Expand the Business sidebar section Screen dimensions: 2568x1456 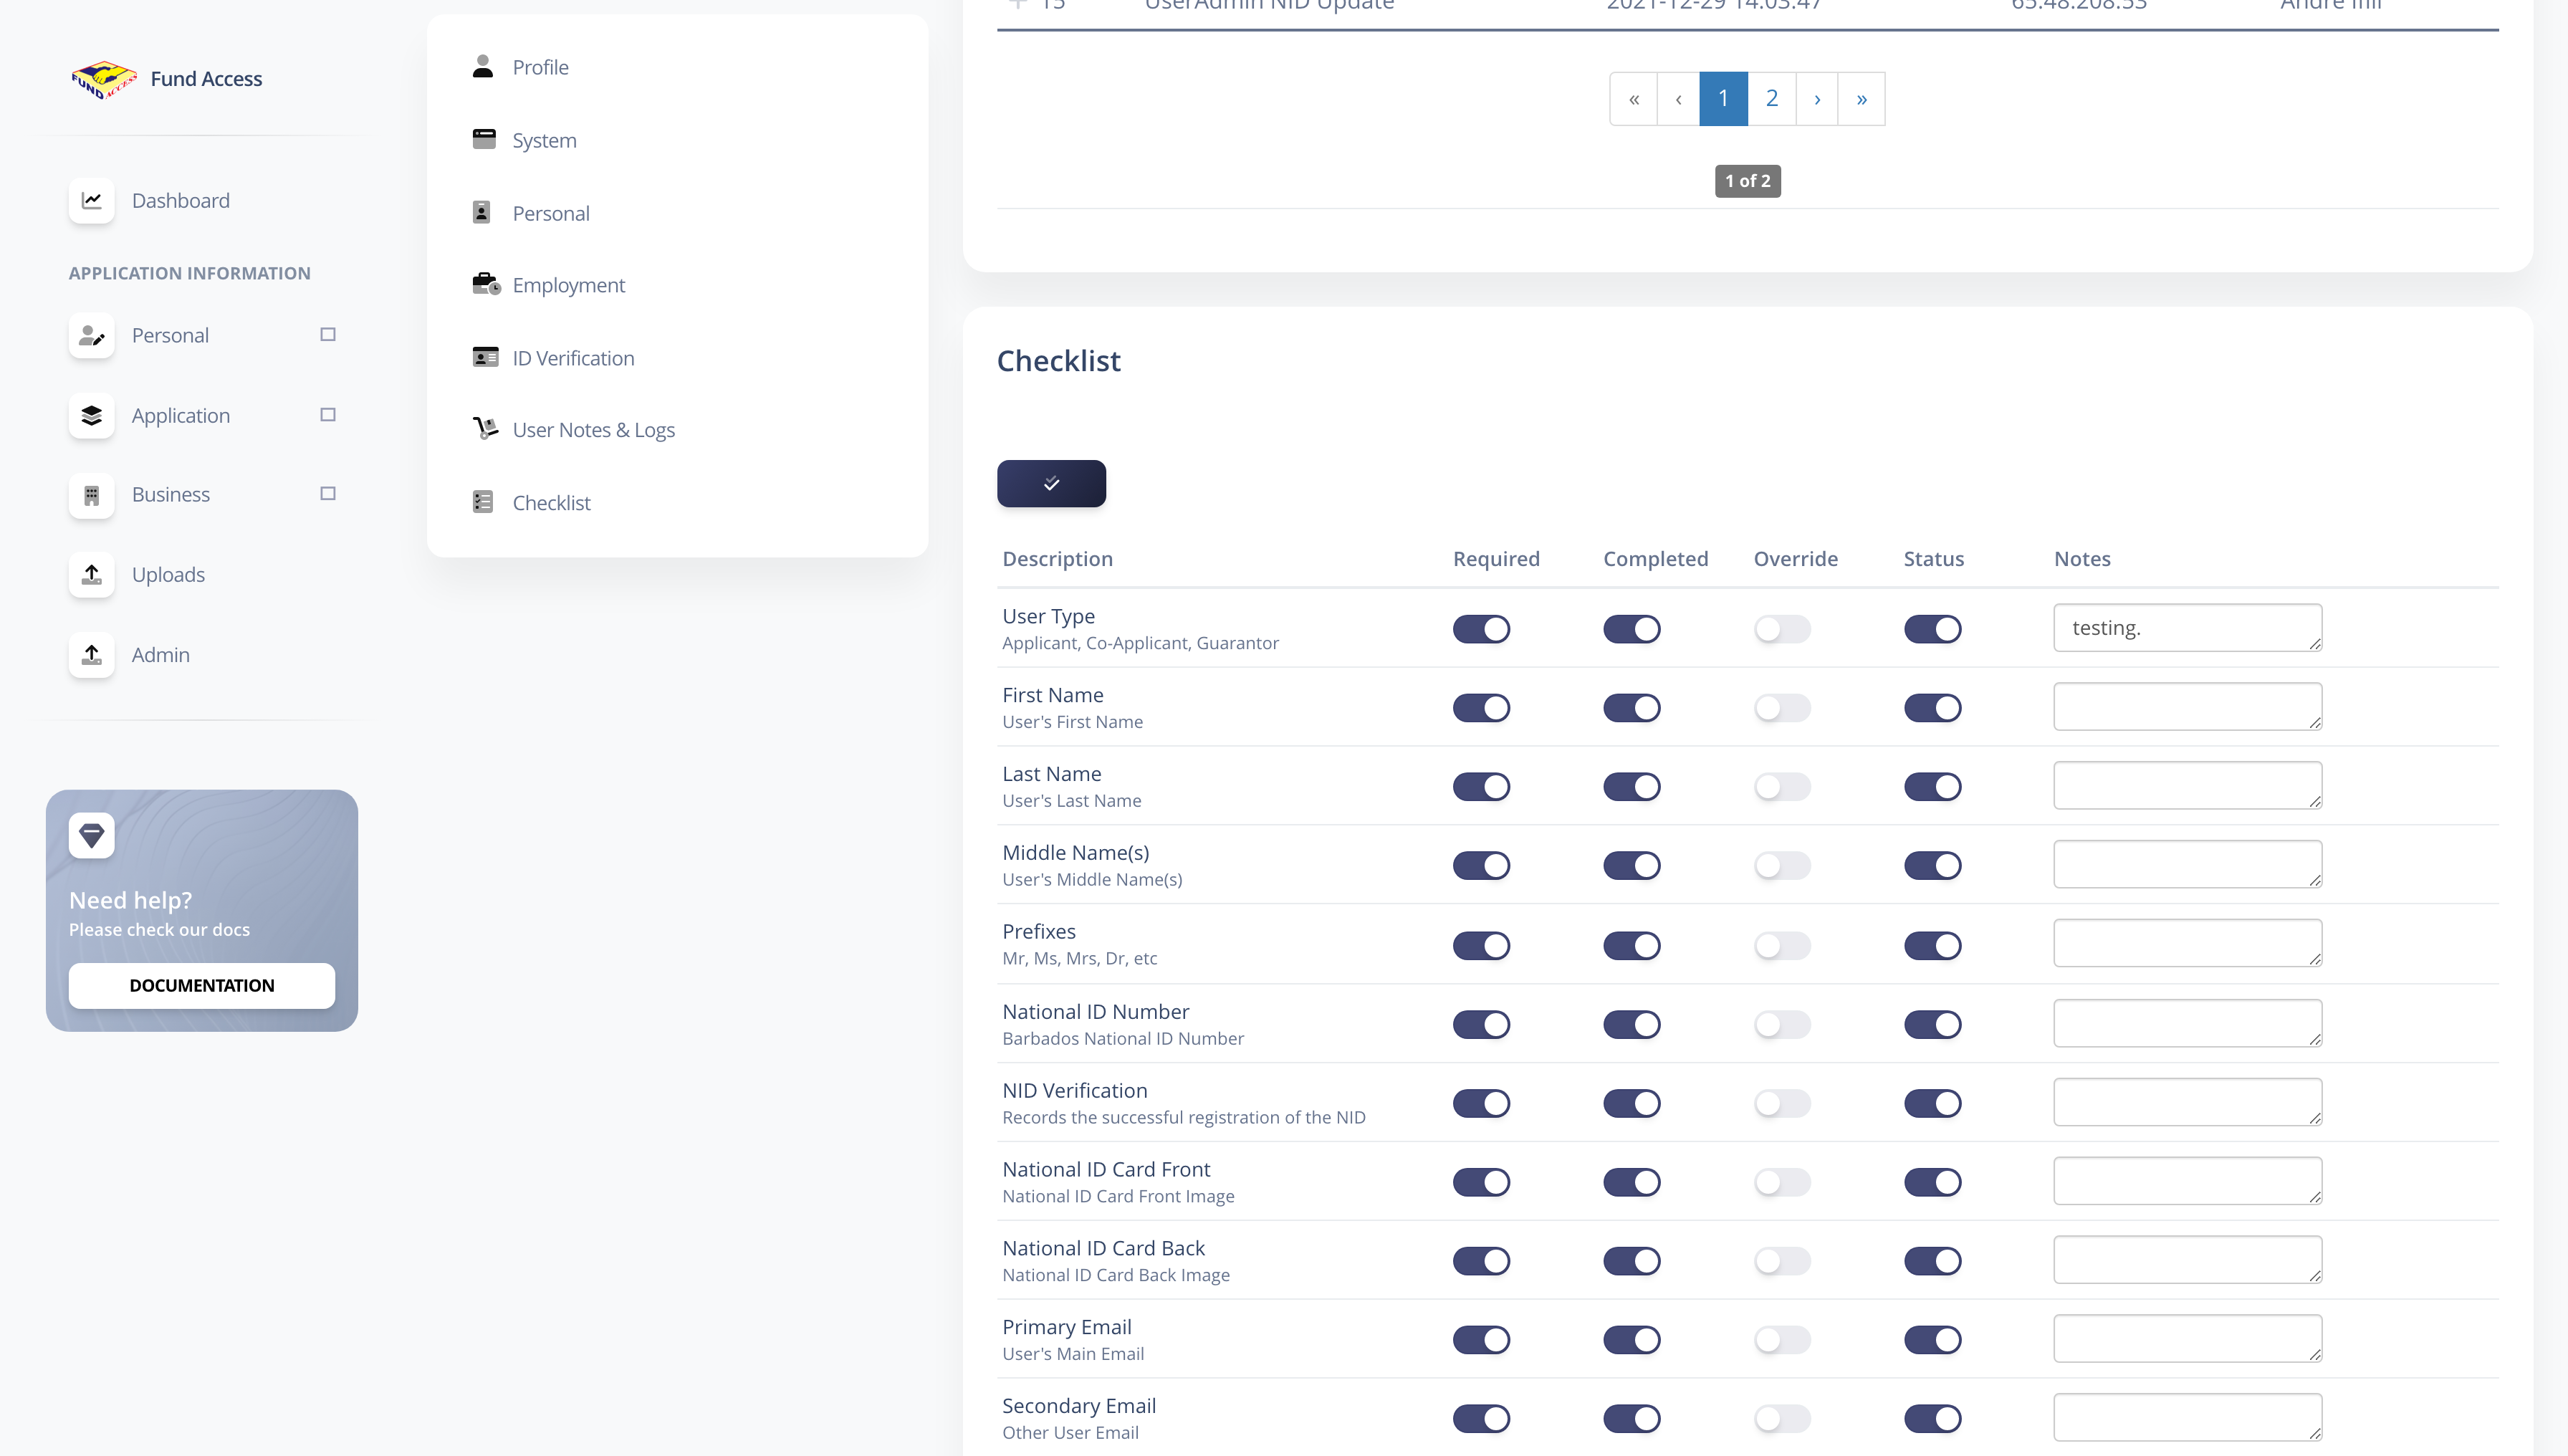pos(327,493)
